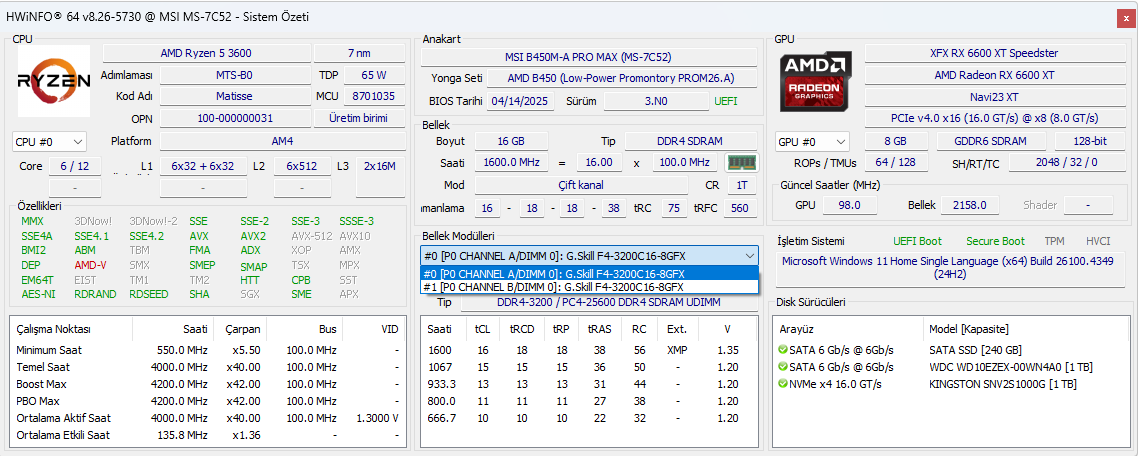Click the MTS-B0 stepping value
Viewport: 1138px width, 456px height.
tap(234, 75)
